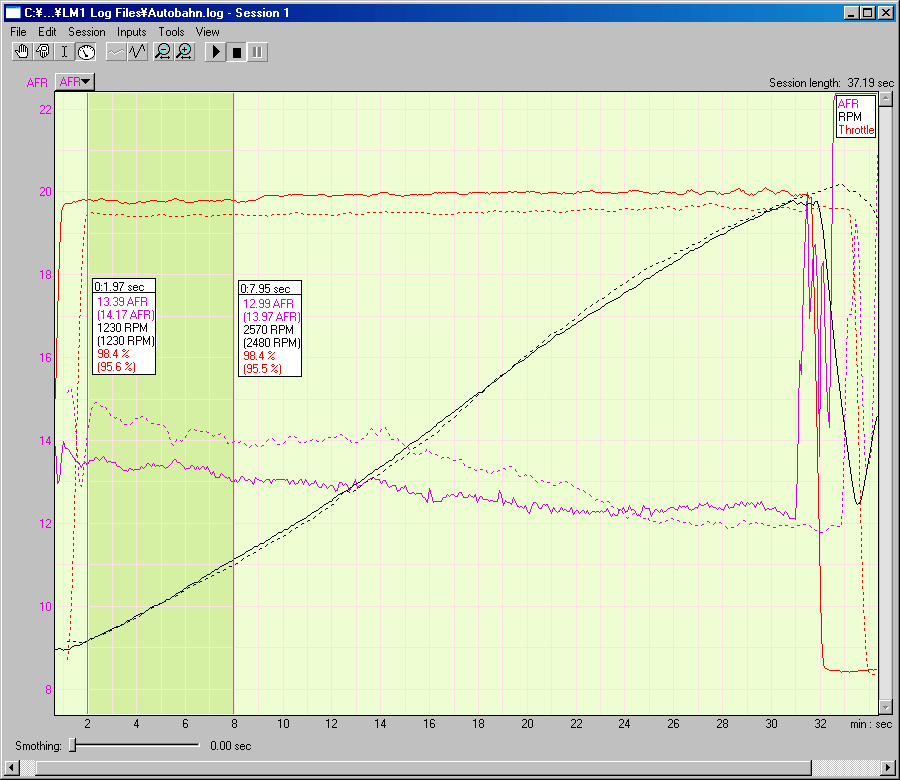Image resolution: width=900 pixels, height=780 pixels.
Task: Open the Session menu
Action: click(87, 32)
